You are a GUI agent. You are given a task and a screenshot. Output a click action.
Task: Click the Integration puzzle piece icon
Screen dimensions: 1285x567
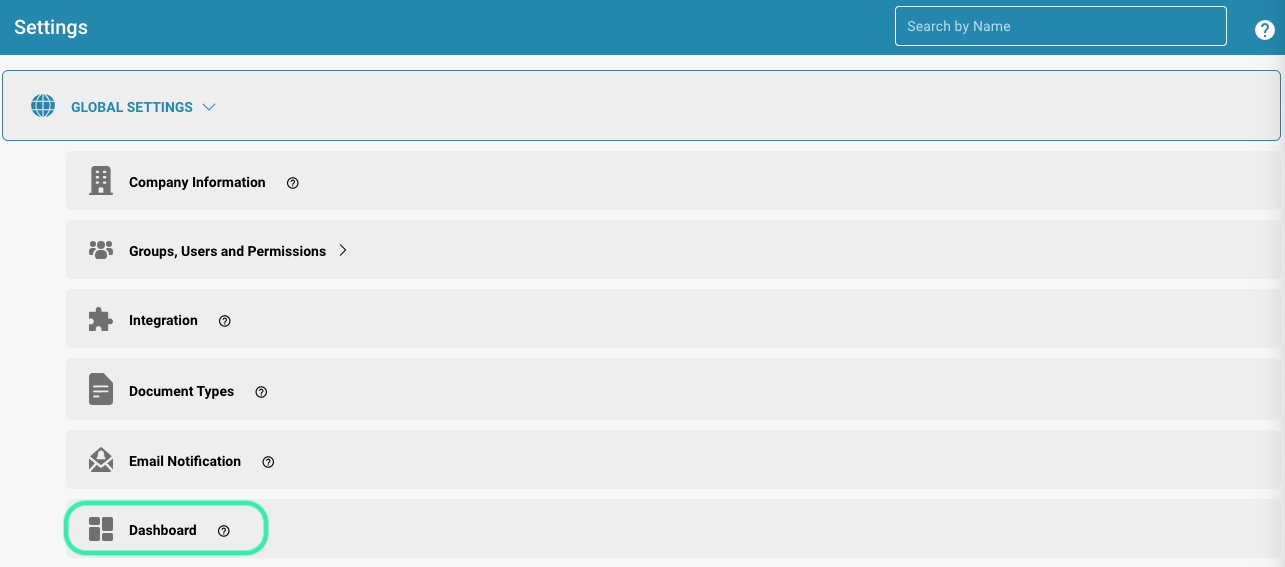coord(101,320)
